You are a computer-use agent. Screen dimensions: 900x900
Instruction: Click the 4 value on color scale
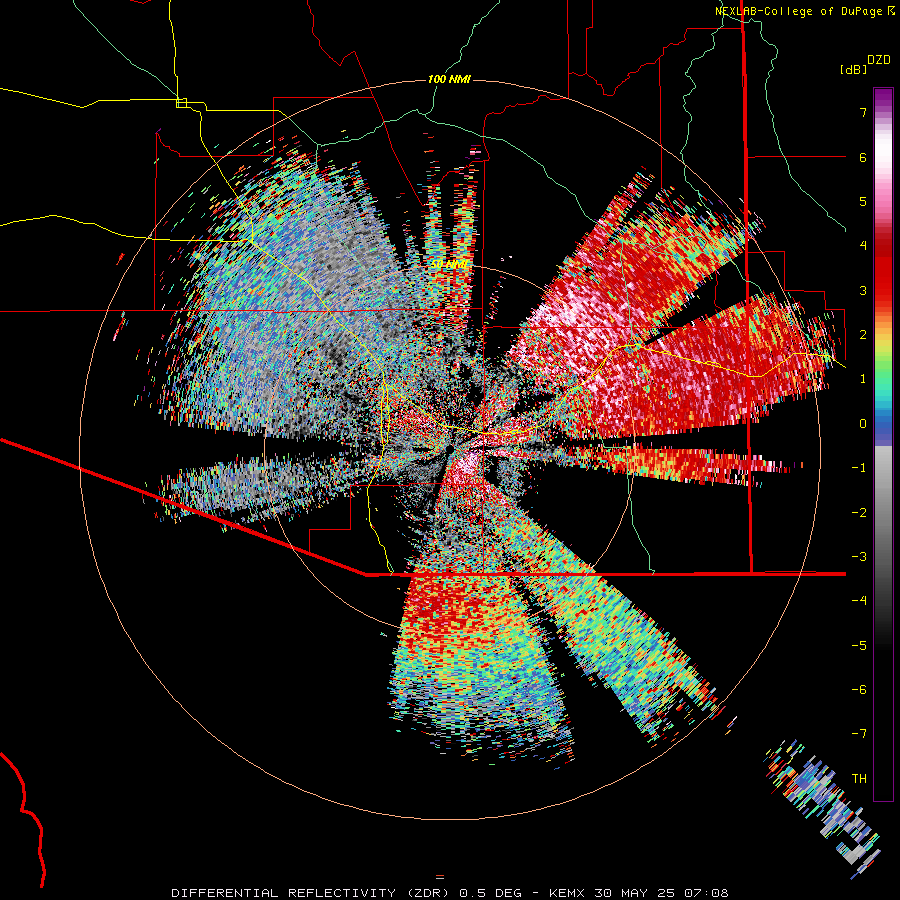[863, 246]
